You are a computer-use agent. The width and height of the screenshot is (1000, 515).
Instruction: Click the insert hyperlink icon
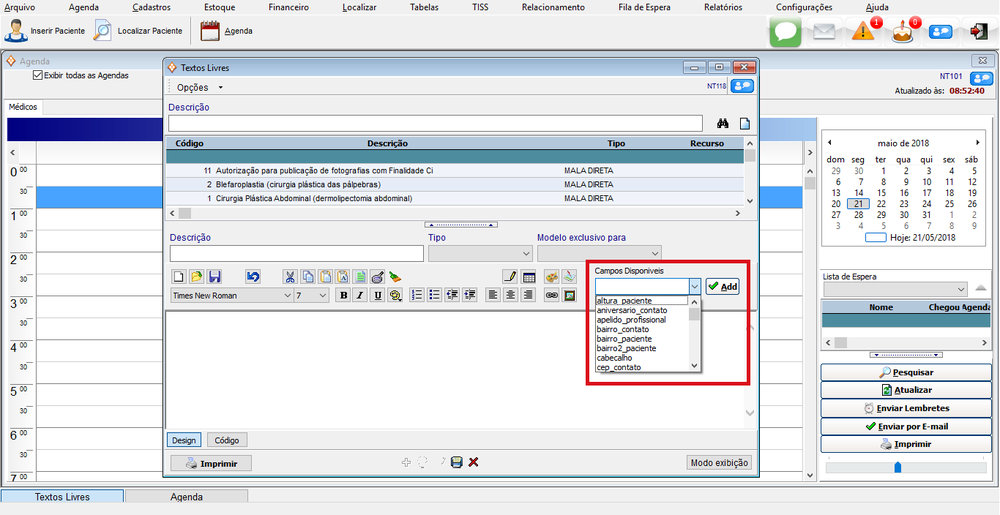551,295
